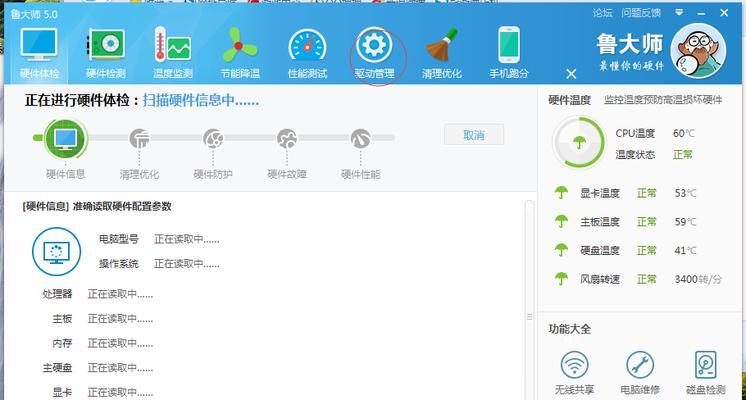Click the 硬件防护 step icon
The height and width of the screenshot is (400, 746).
(x=213, y=138)
